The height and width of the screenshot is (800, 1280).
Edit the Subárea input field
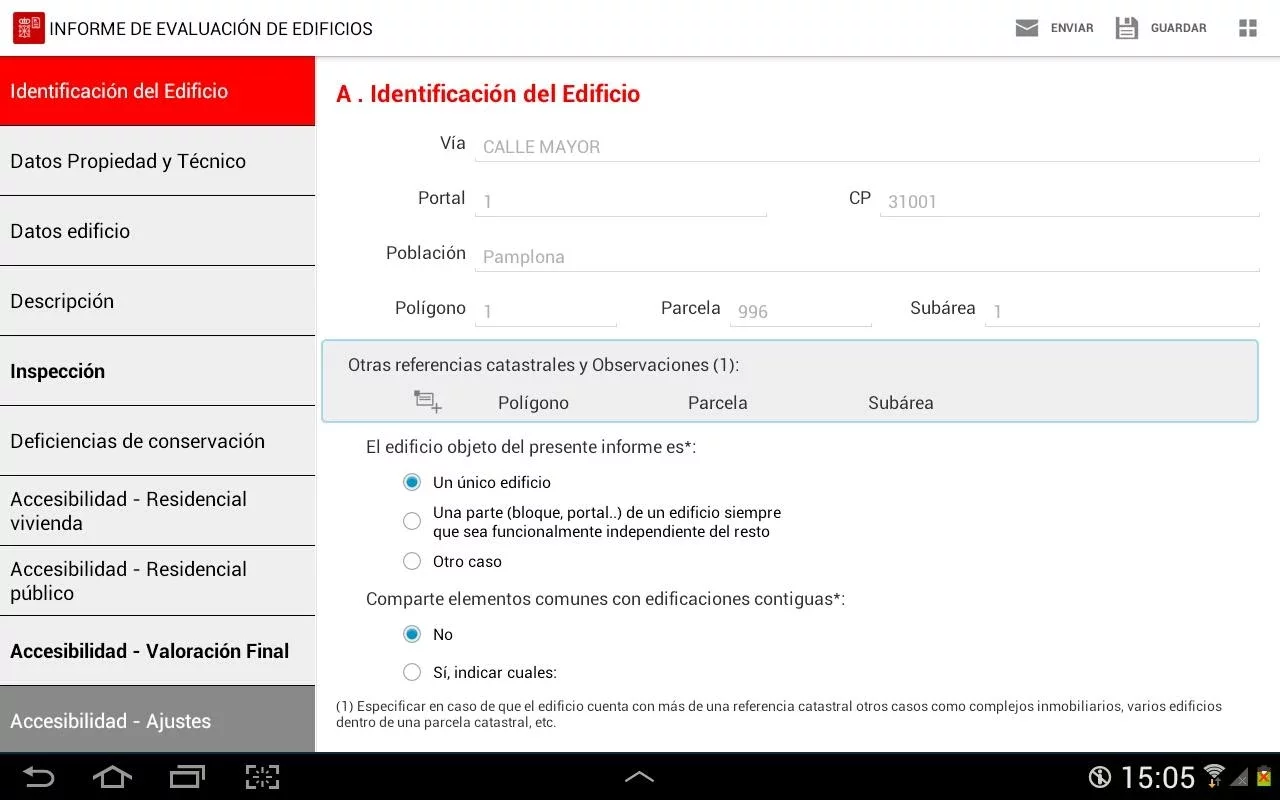(1122, 311)
